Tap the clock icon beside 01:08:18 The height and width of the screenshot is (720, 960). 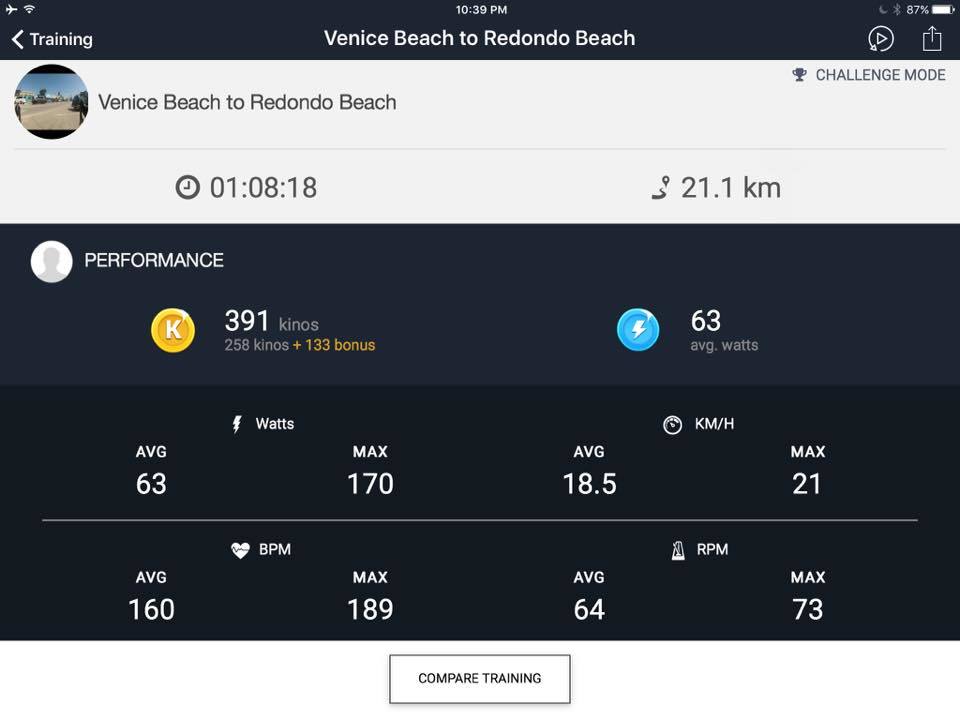187,187
